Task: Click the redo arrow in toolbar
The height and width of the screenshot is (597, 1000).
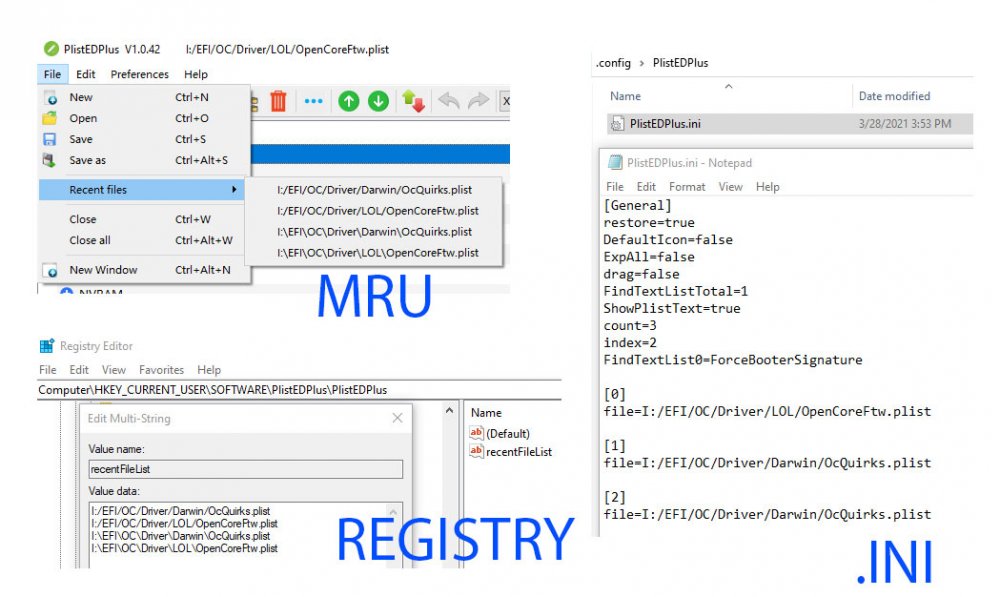Action: pyautogui.click(x=478, y=101)
